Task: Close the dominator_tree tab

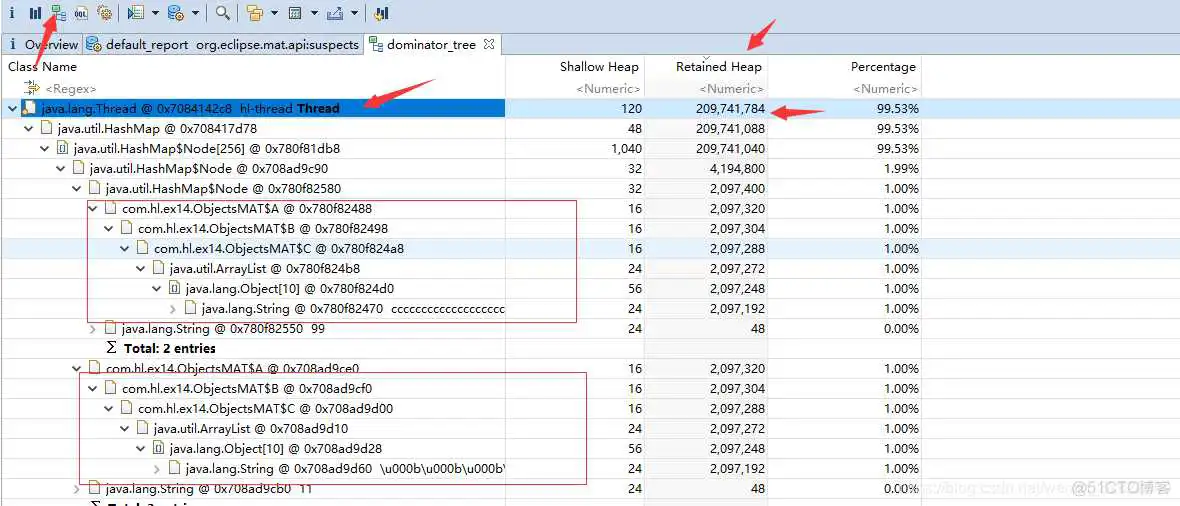Action: point(489,44)
